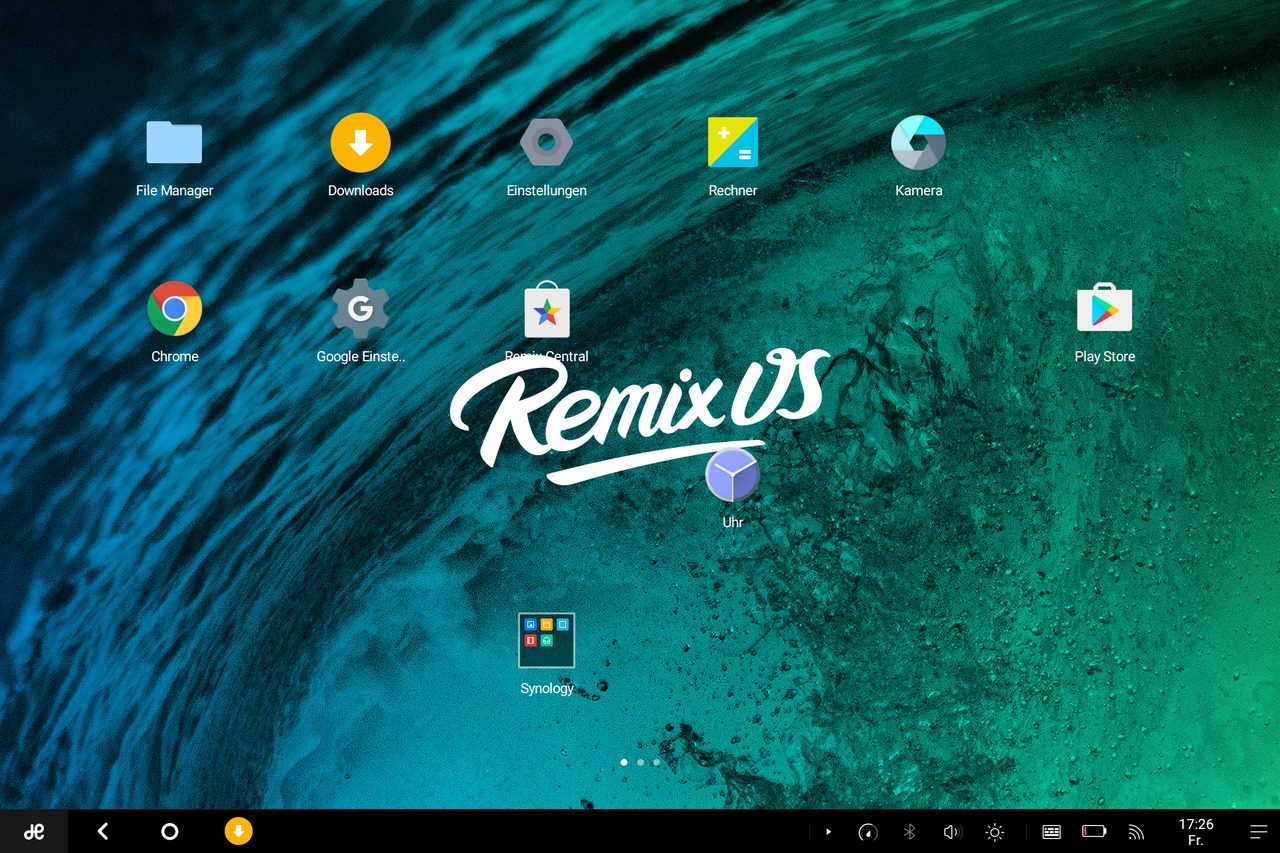The image size is (1280, 853).
Task: Launch the Rechner calculator app
Action: click(733, 143)
